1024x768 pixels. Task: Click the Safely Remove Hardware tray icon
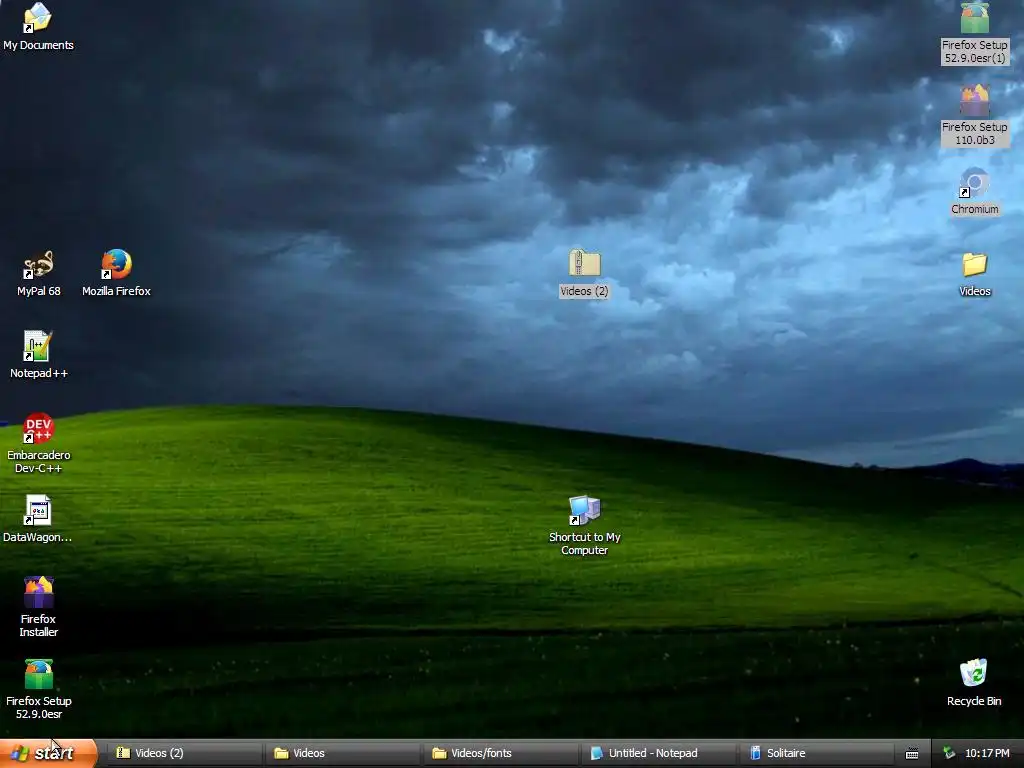tap(950, 753)
